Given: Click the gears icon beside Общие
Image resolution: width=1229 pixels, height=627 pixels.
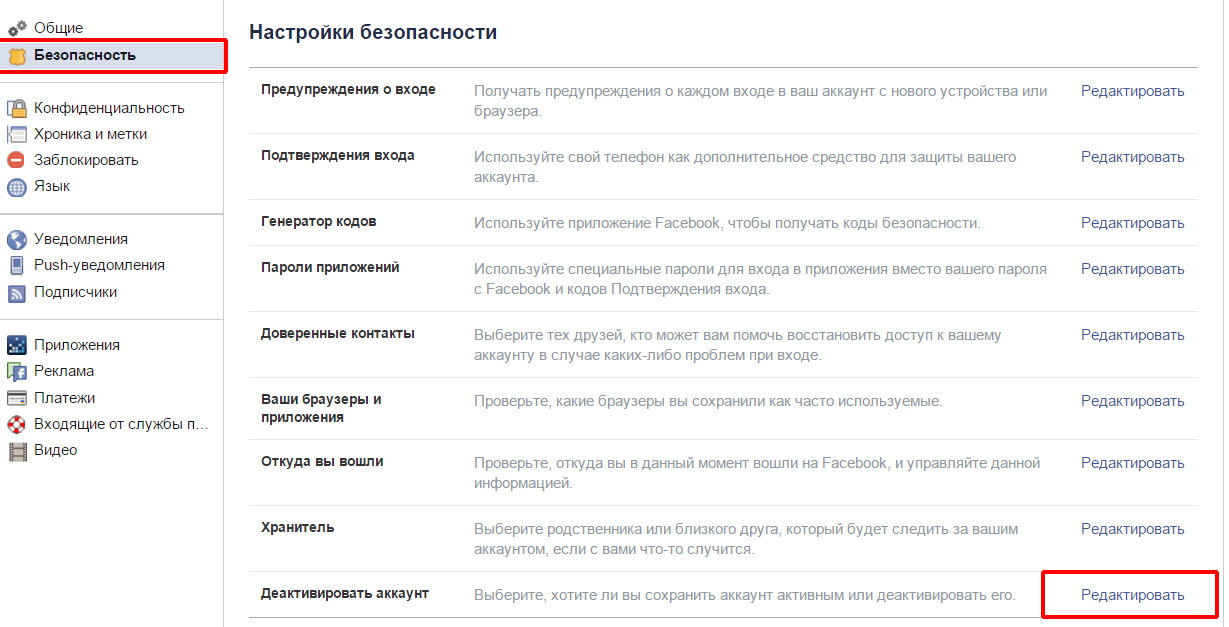Looking at the screenshot, I should (x=17, y=28).
